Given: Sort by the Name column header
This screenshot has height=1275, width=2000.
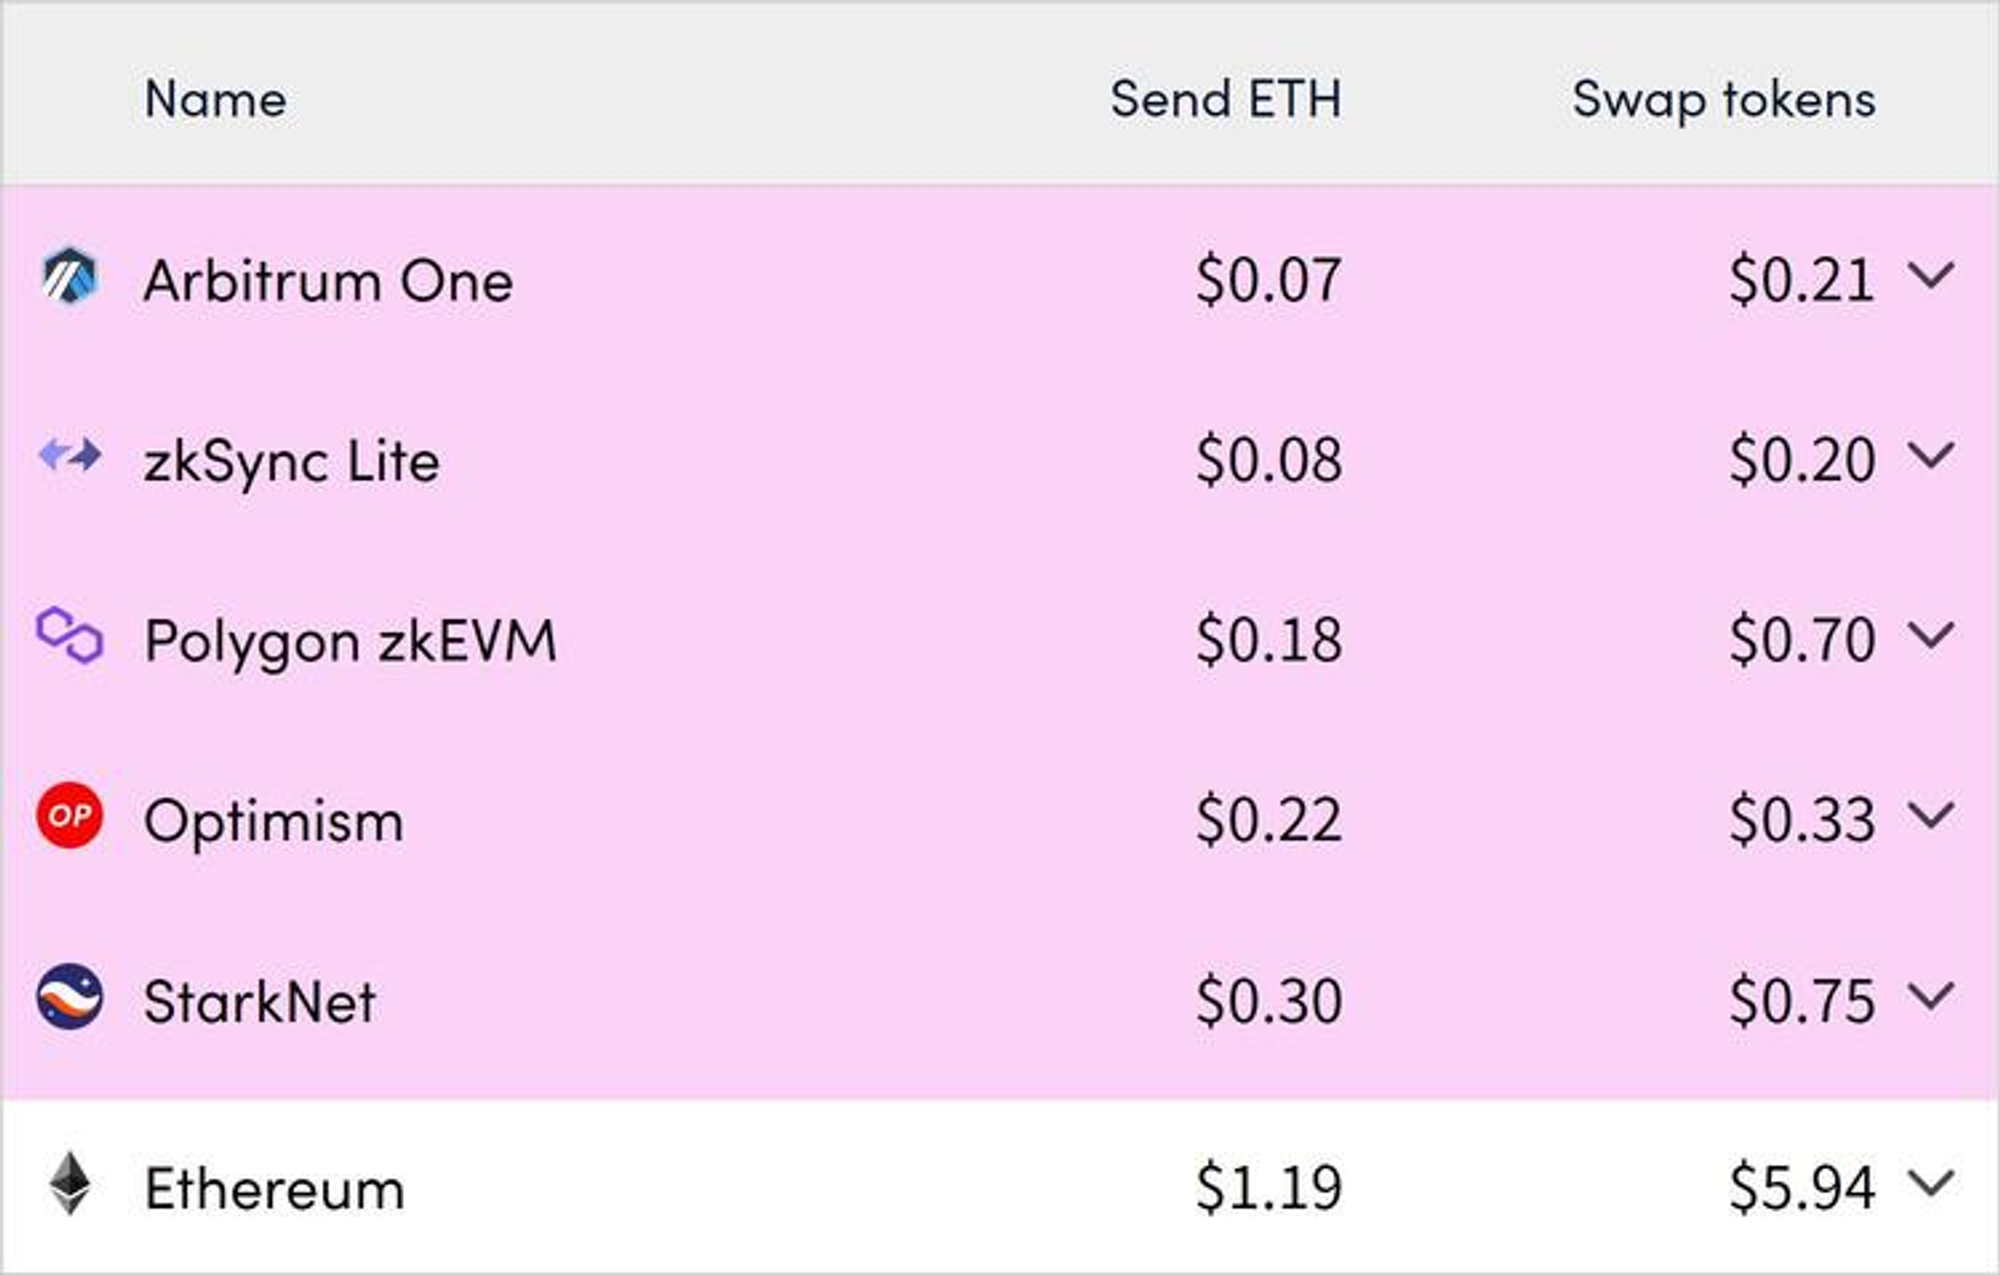Looking at the screenshot, I should (215, 99).
